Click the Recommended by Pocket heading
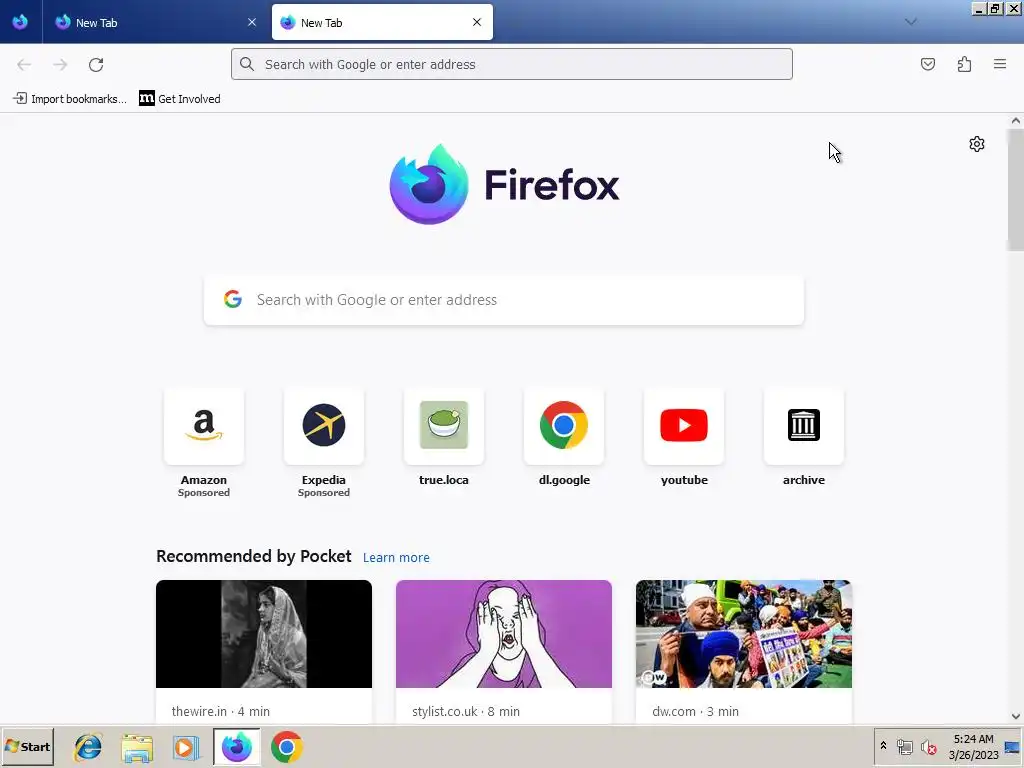The height and width of the screenshot is (768, 1024). 253,556
